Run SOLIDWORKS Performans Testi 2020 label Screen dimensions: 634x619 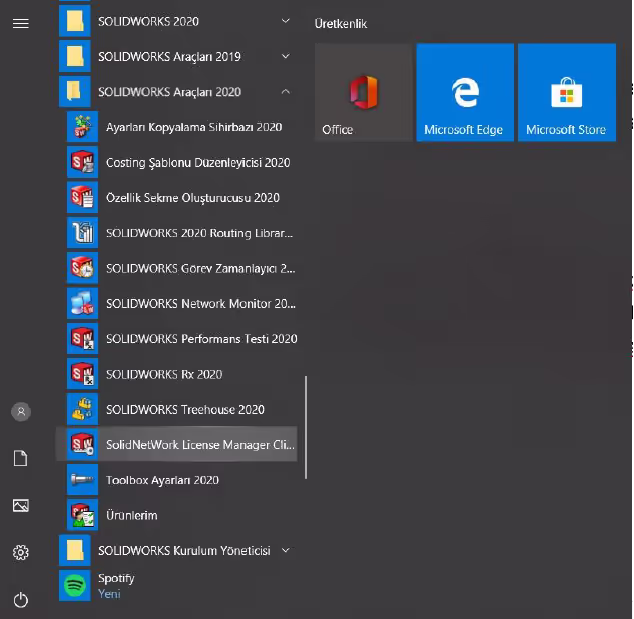tap(202, 339)
